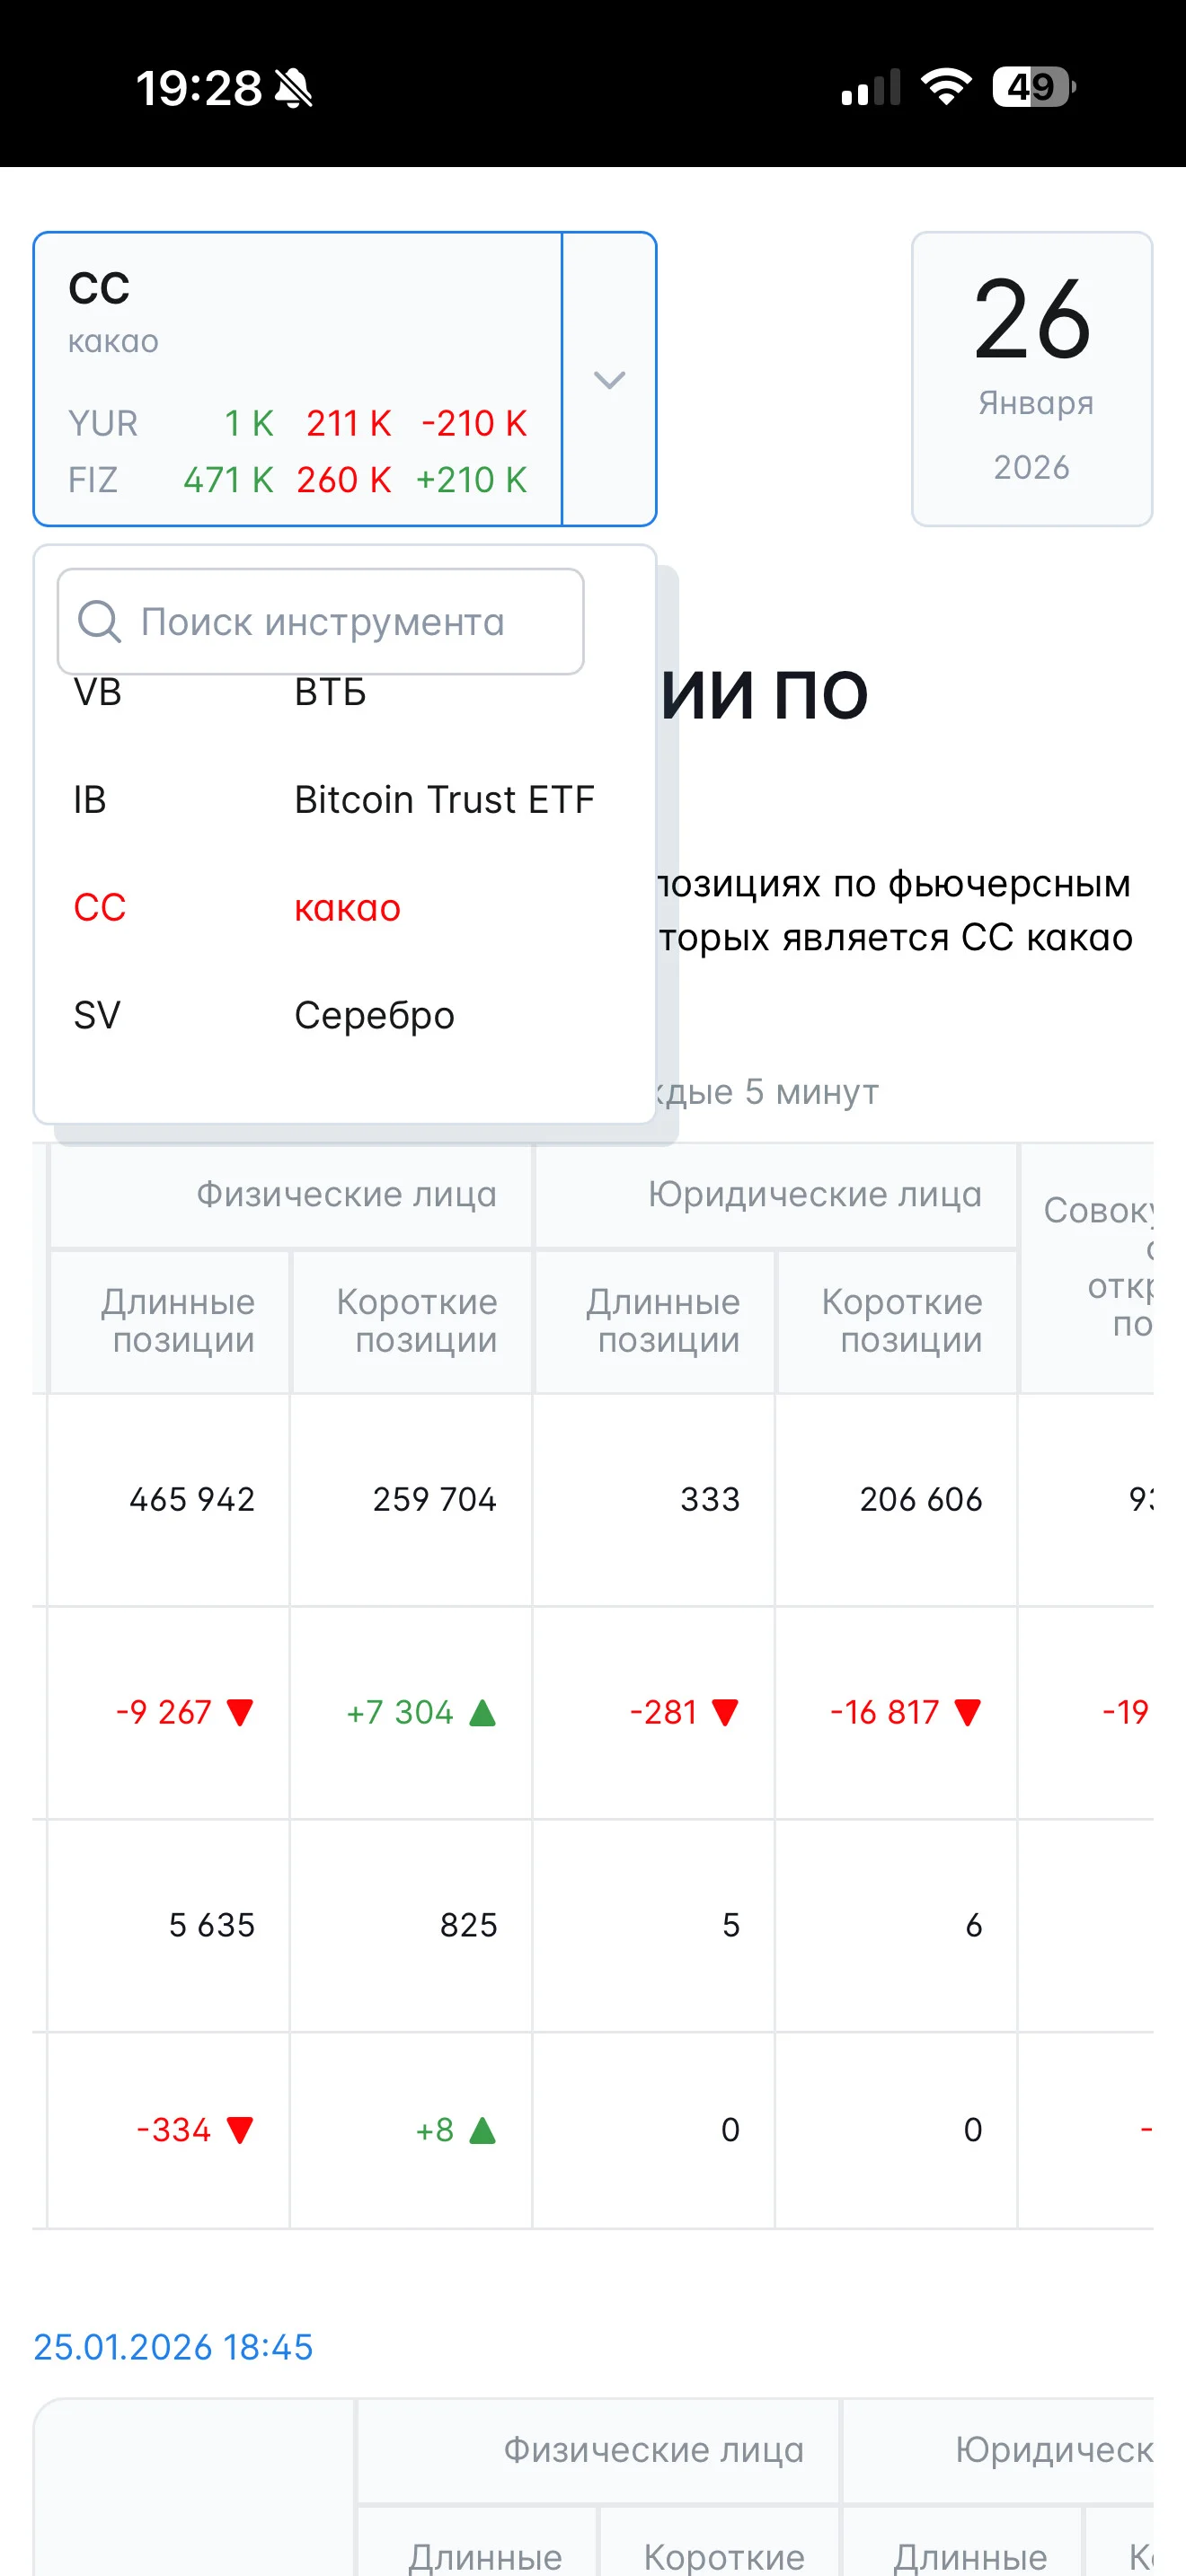This screenshot has width=1186, height=2576.
Task: Select SV Серебро instrument
Action: [343, 1016]
